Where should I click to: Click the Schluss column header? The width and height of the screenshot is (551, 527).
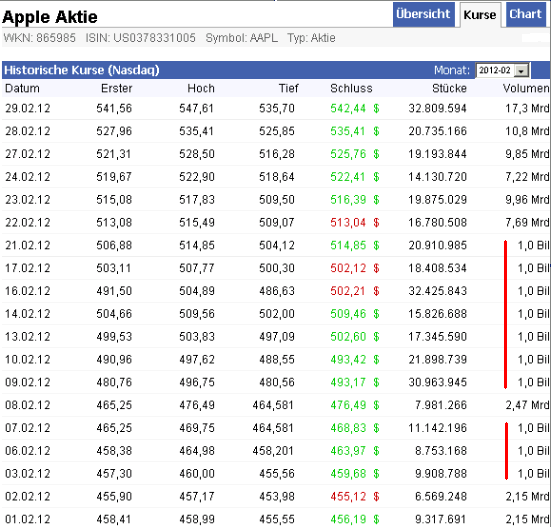tap(351, 88)
